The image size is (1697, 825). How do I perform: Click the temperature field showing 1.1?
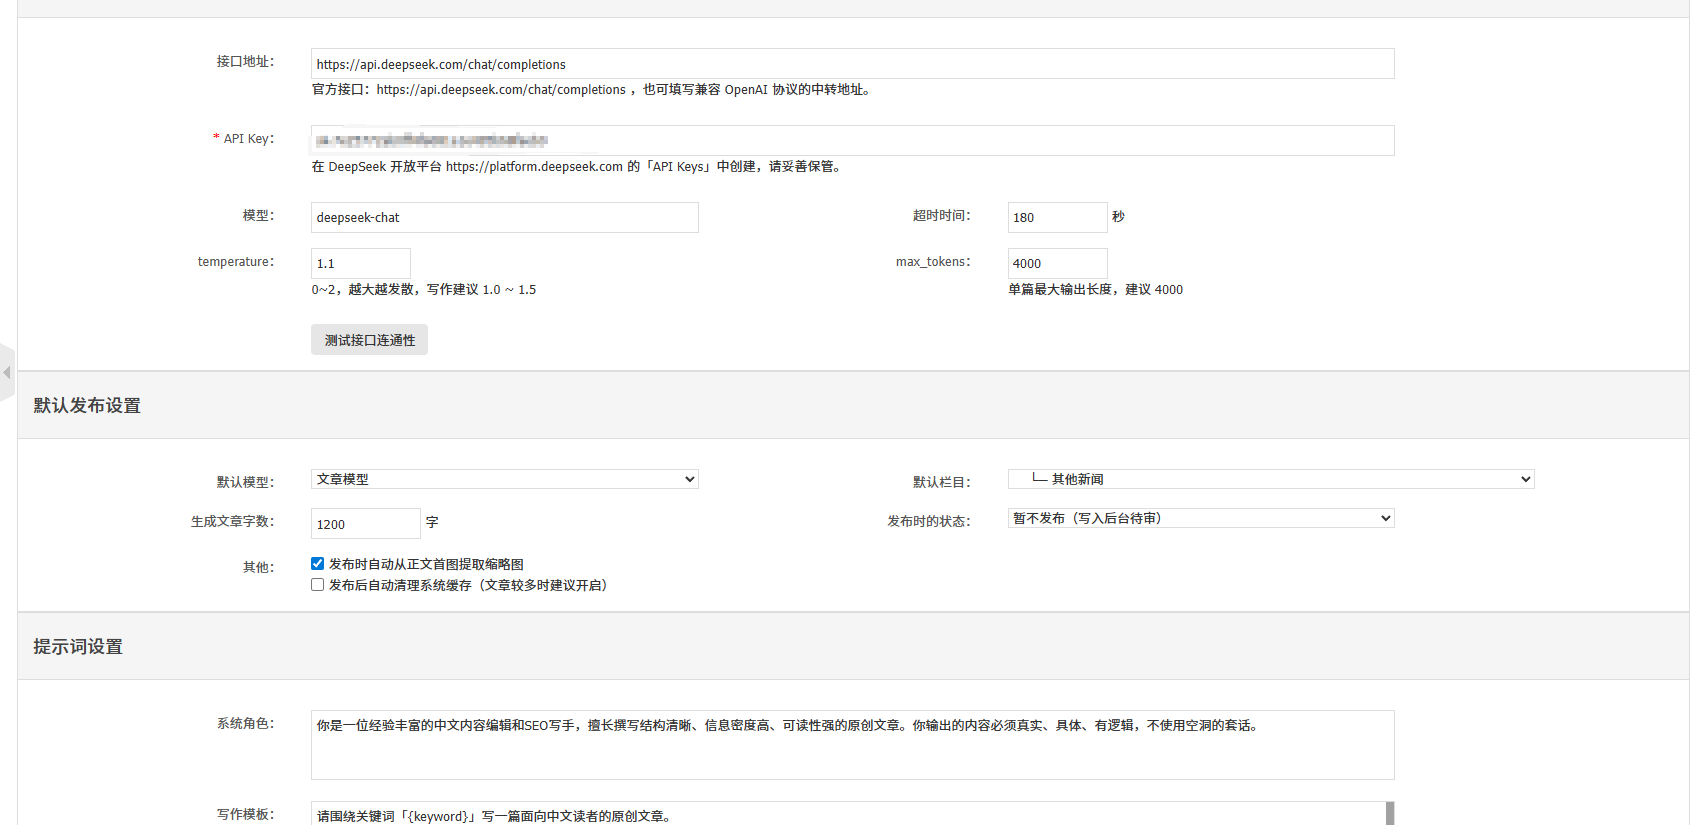360,263
